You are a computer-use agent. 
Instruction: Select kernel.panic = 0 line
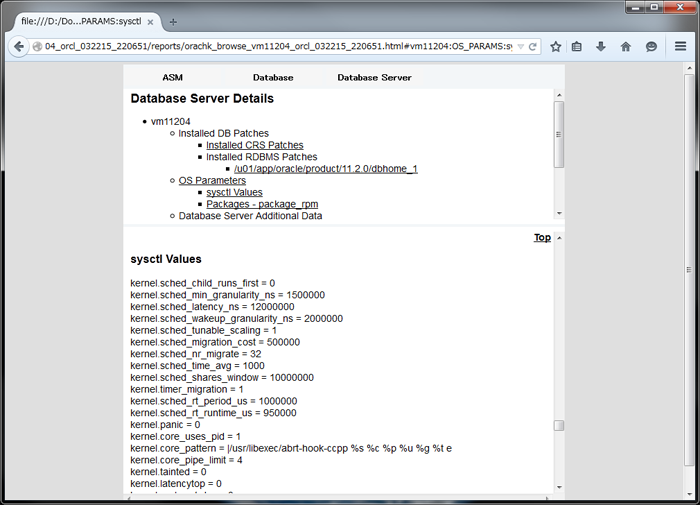point(165,425)
